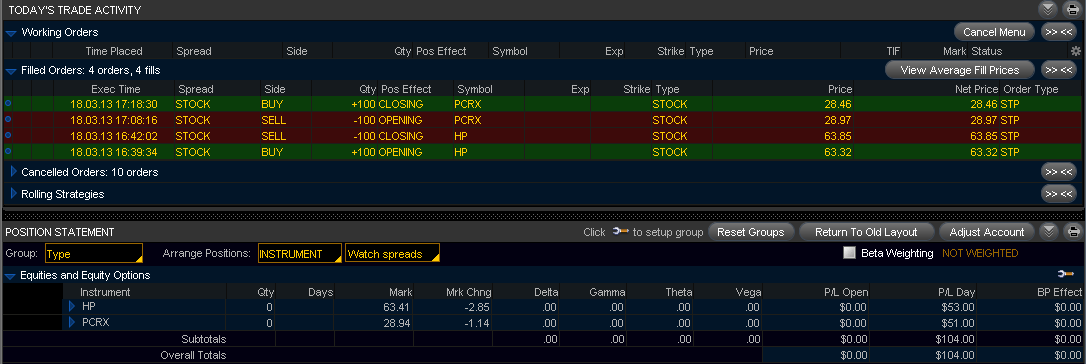Viewport: 1086px width, 364px height.
Task: Click the Working Orders '>> <<' width toggle
Action: [1059, 32]
